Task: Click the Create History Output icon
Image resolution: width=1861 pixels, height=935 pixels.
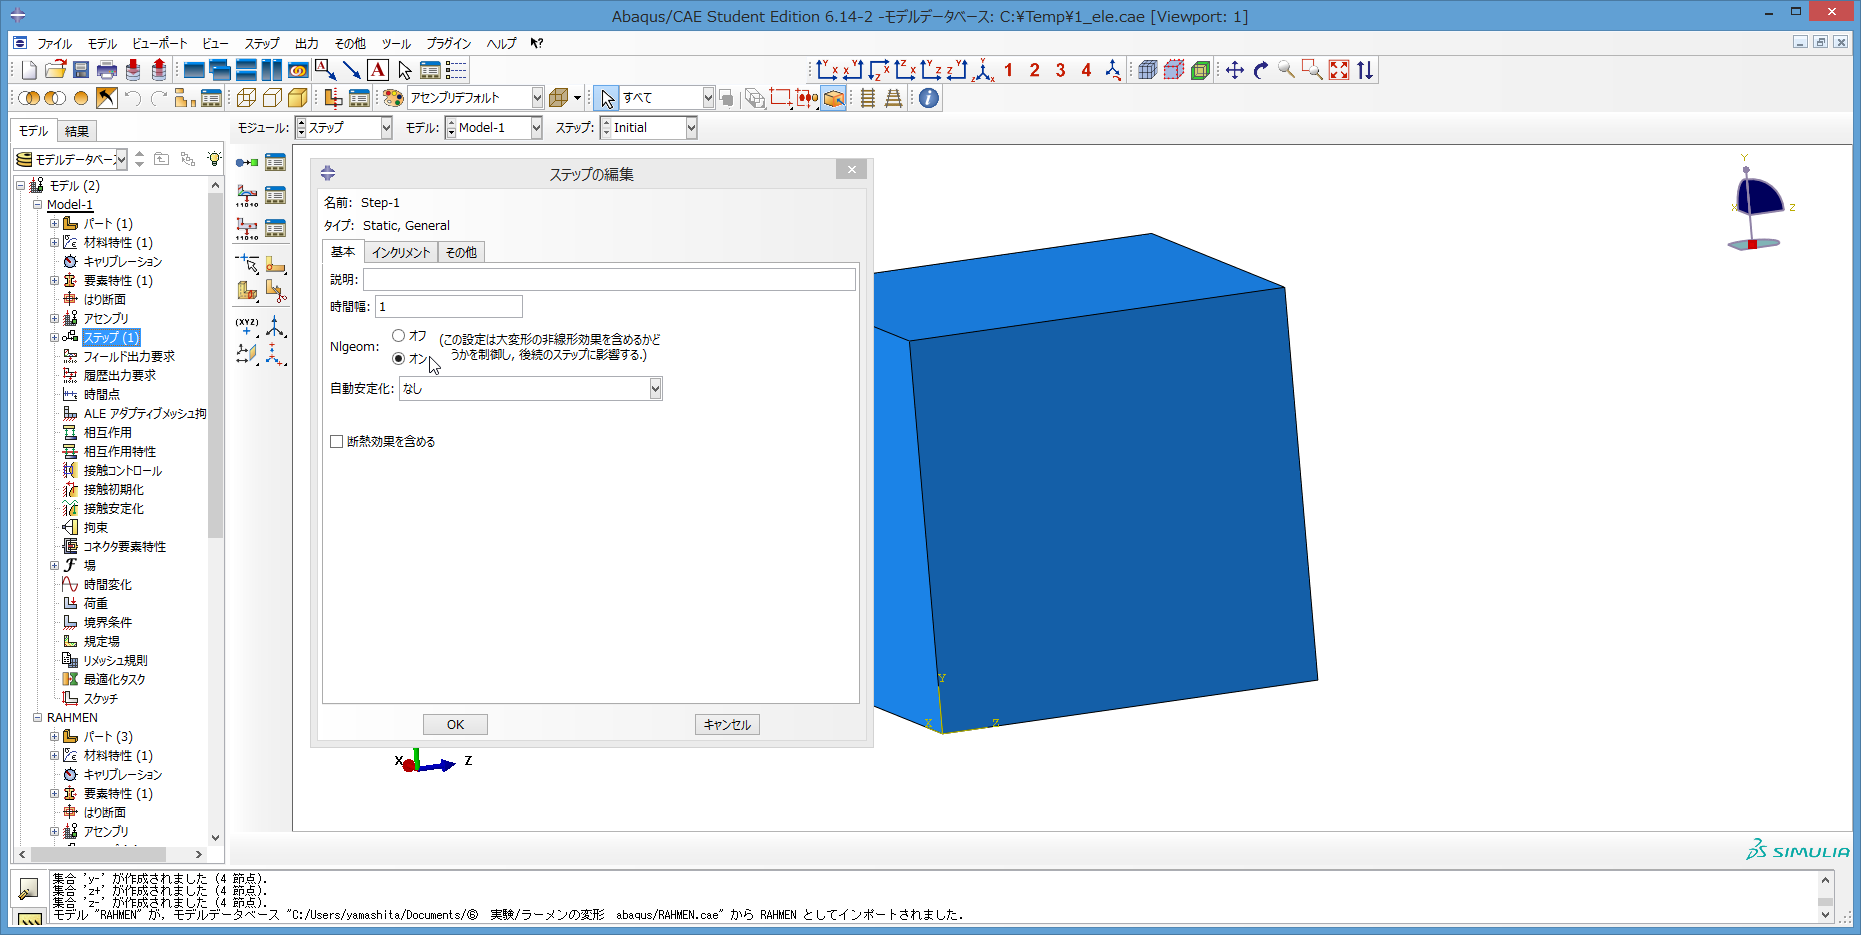Action: point(247,228)
